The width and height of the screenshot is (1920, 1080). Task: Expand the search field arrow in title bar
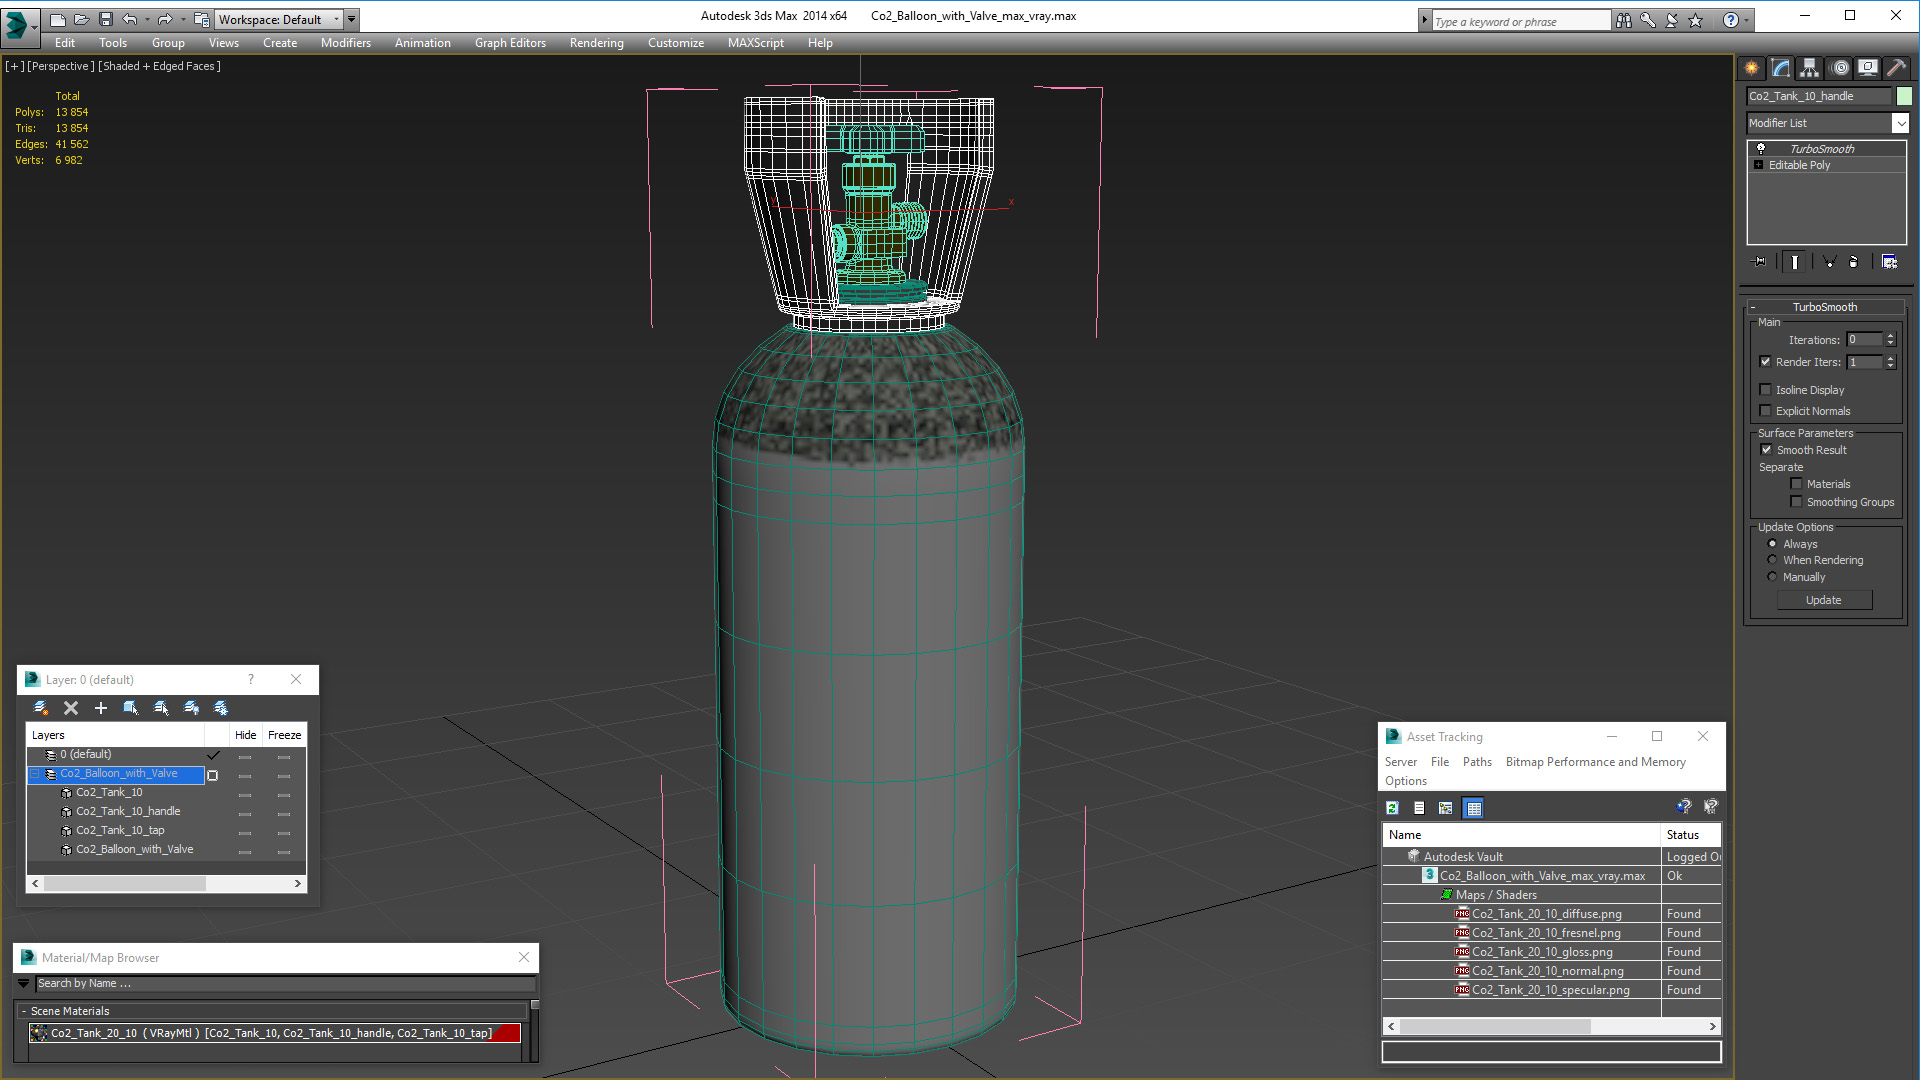[x=1424, y=20]
